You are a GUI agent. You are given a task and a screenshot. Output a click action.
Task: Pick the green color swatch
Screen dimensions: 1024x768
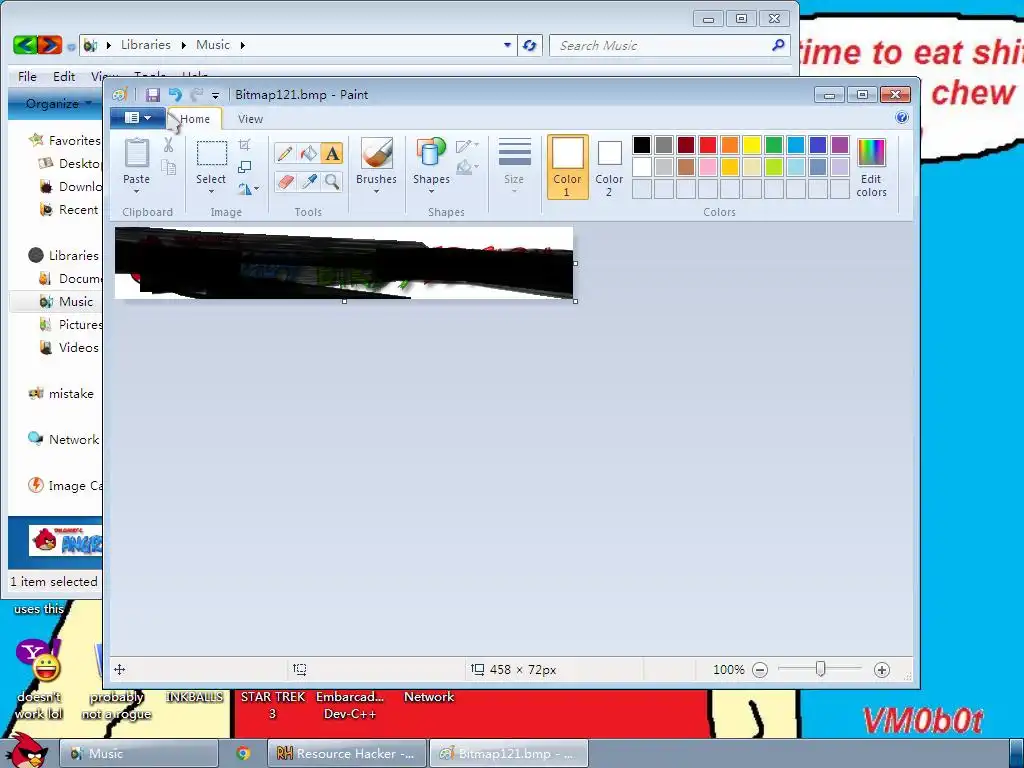pos(774,145)
